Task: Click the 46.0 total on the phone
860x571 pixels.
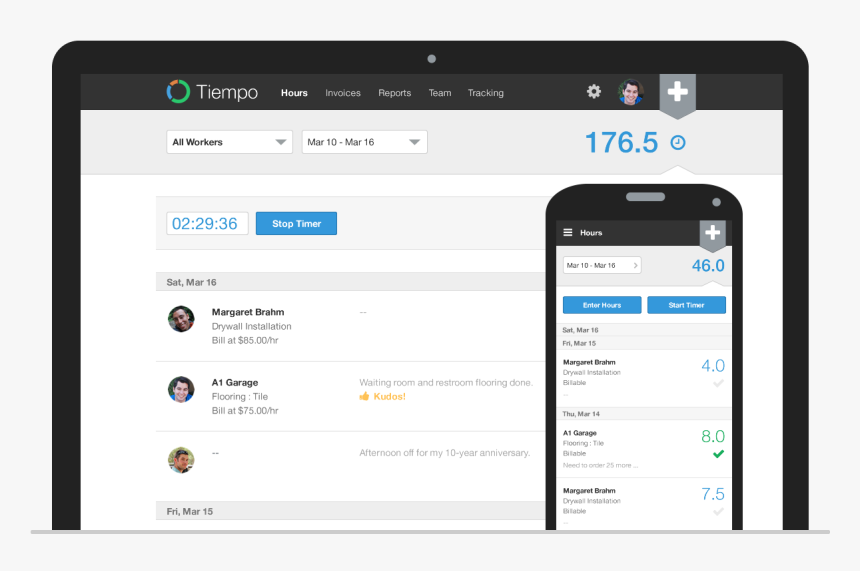Action: 708,265
